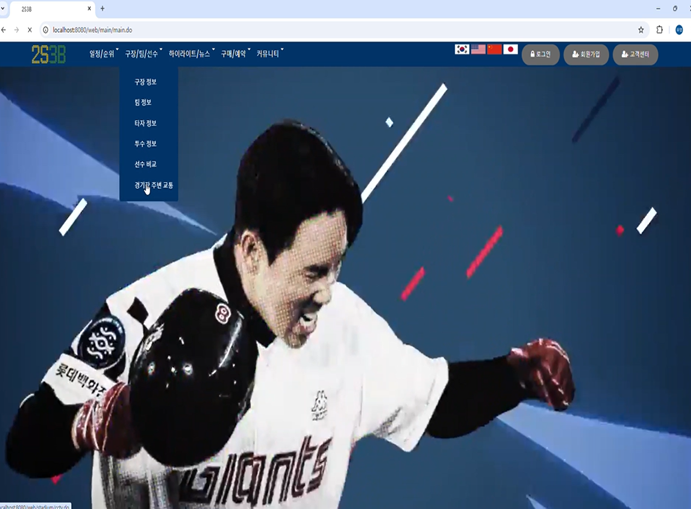Open the browser extensions puzzle icon

660,30
